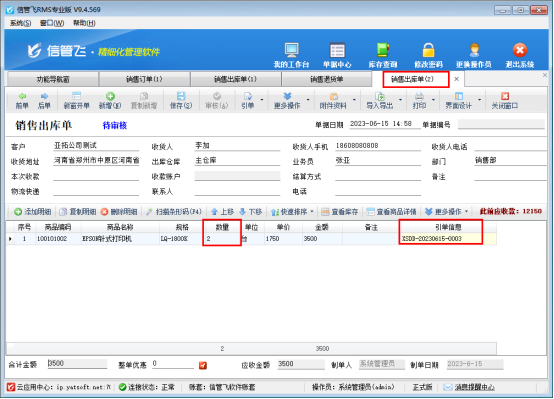Click 商品编码 column header
Screen dimensions: 554x399
pyautogui.click(x=58, y=227)
